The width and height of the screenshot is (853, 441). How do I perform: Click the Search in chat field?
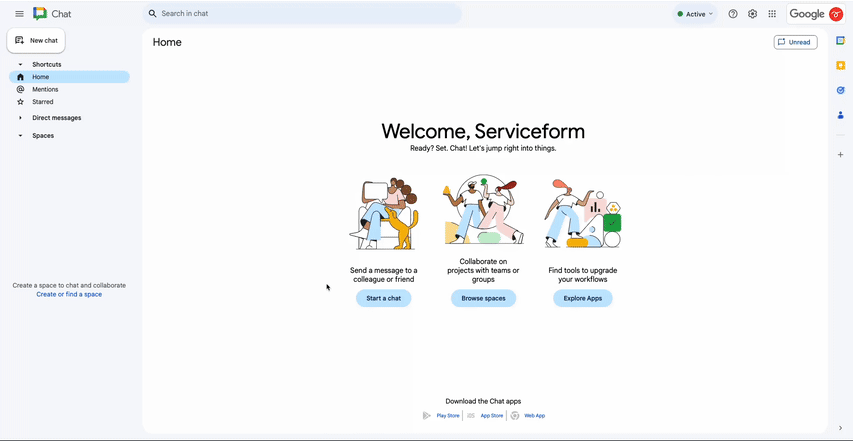point(302,14)
